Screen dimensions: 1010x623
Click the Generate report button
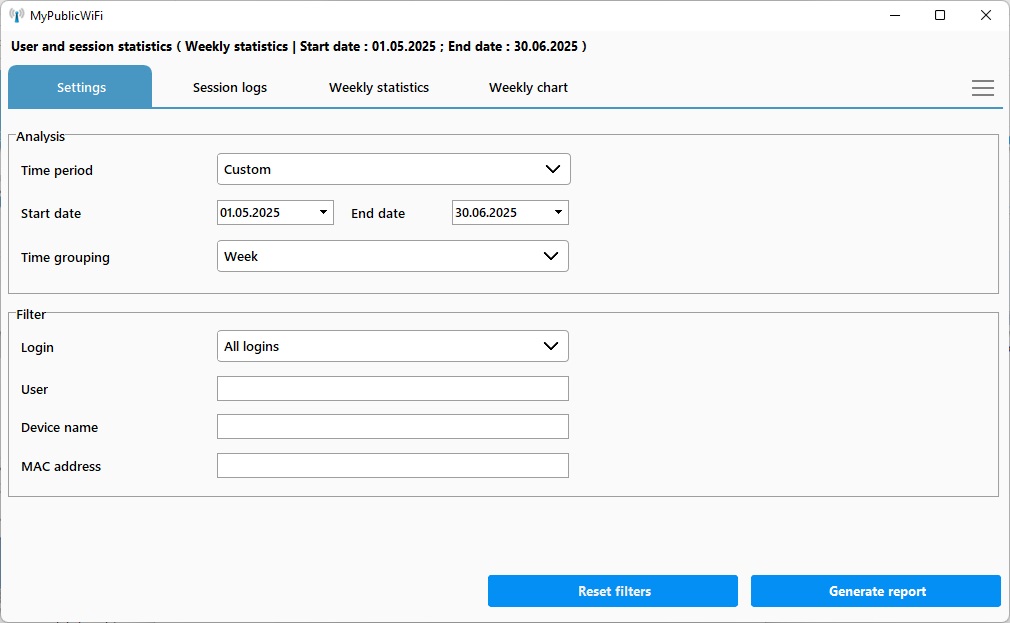[875, 591]
